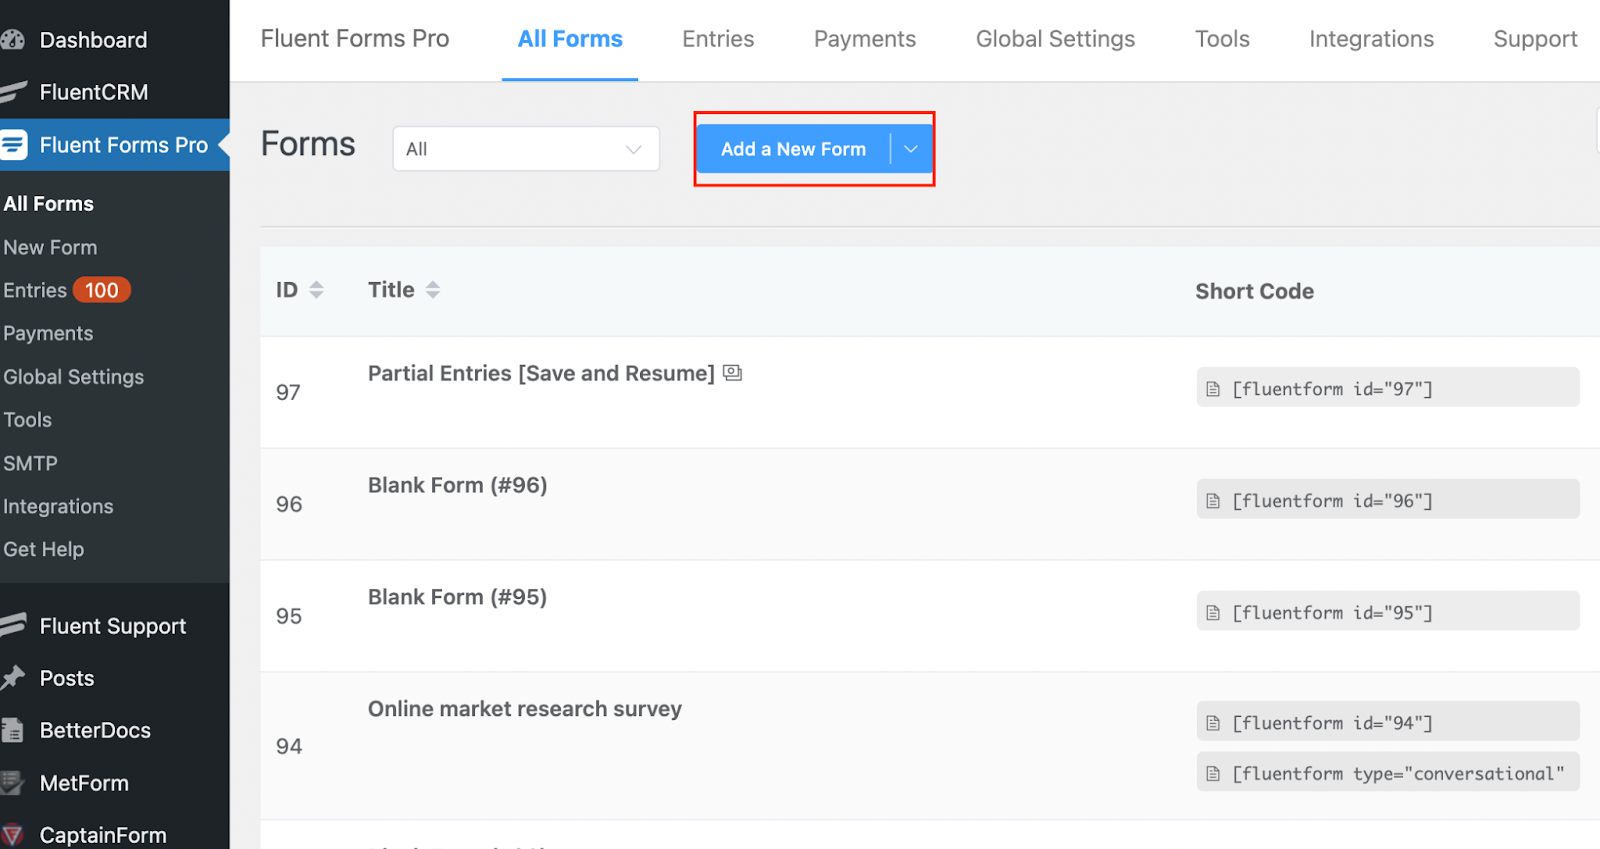Open MetForm menu label
Image resolution: width=1600 pixels, height=849 pixels.
[84, 783]
